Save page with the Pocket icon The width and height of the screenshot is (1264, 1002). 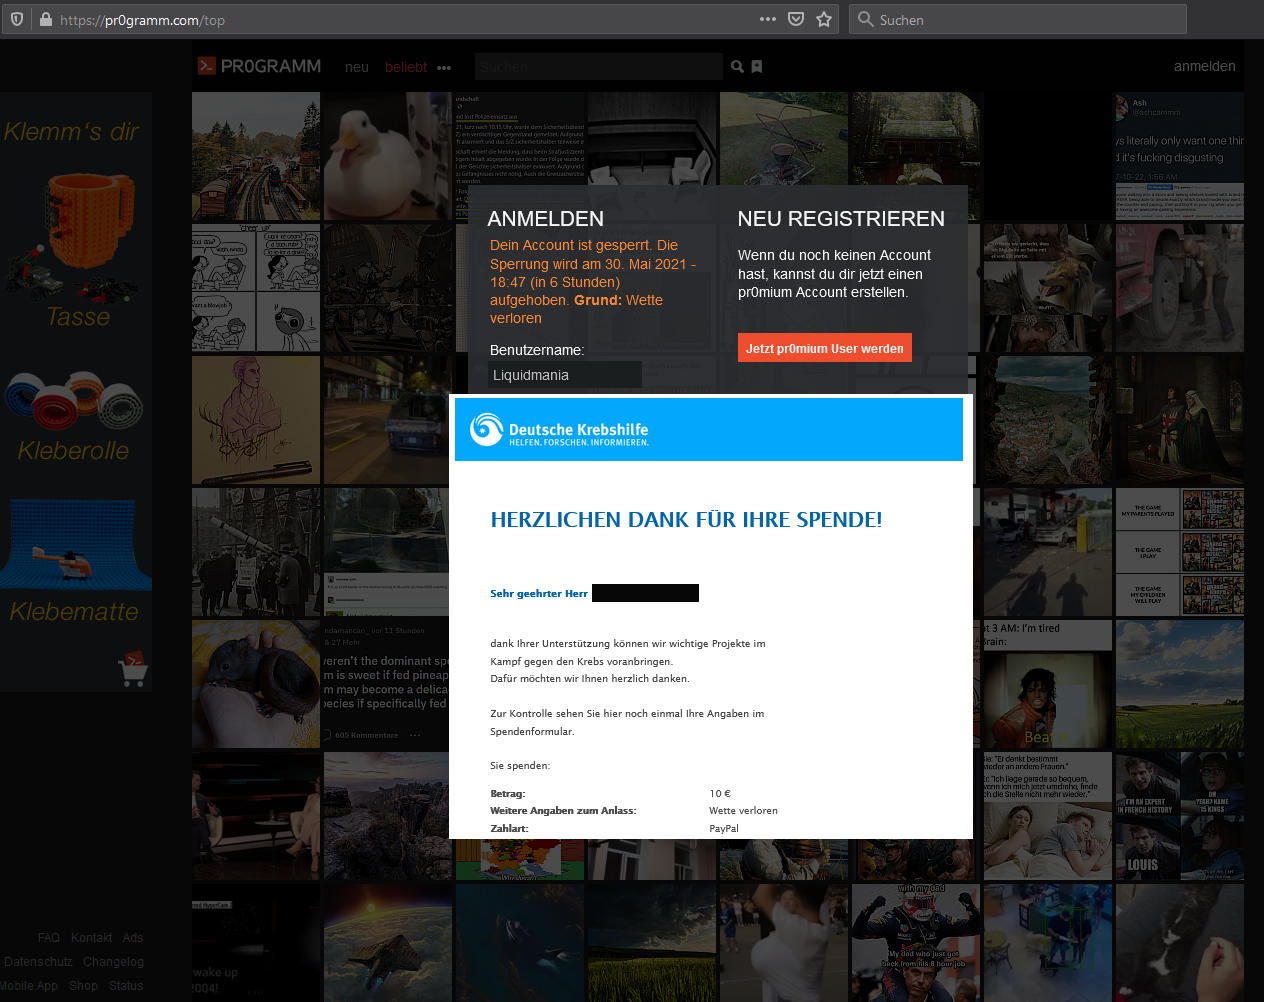click(796, 19)
